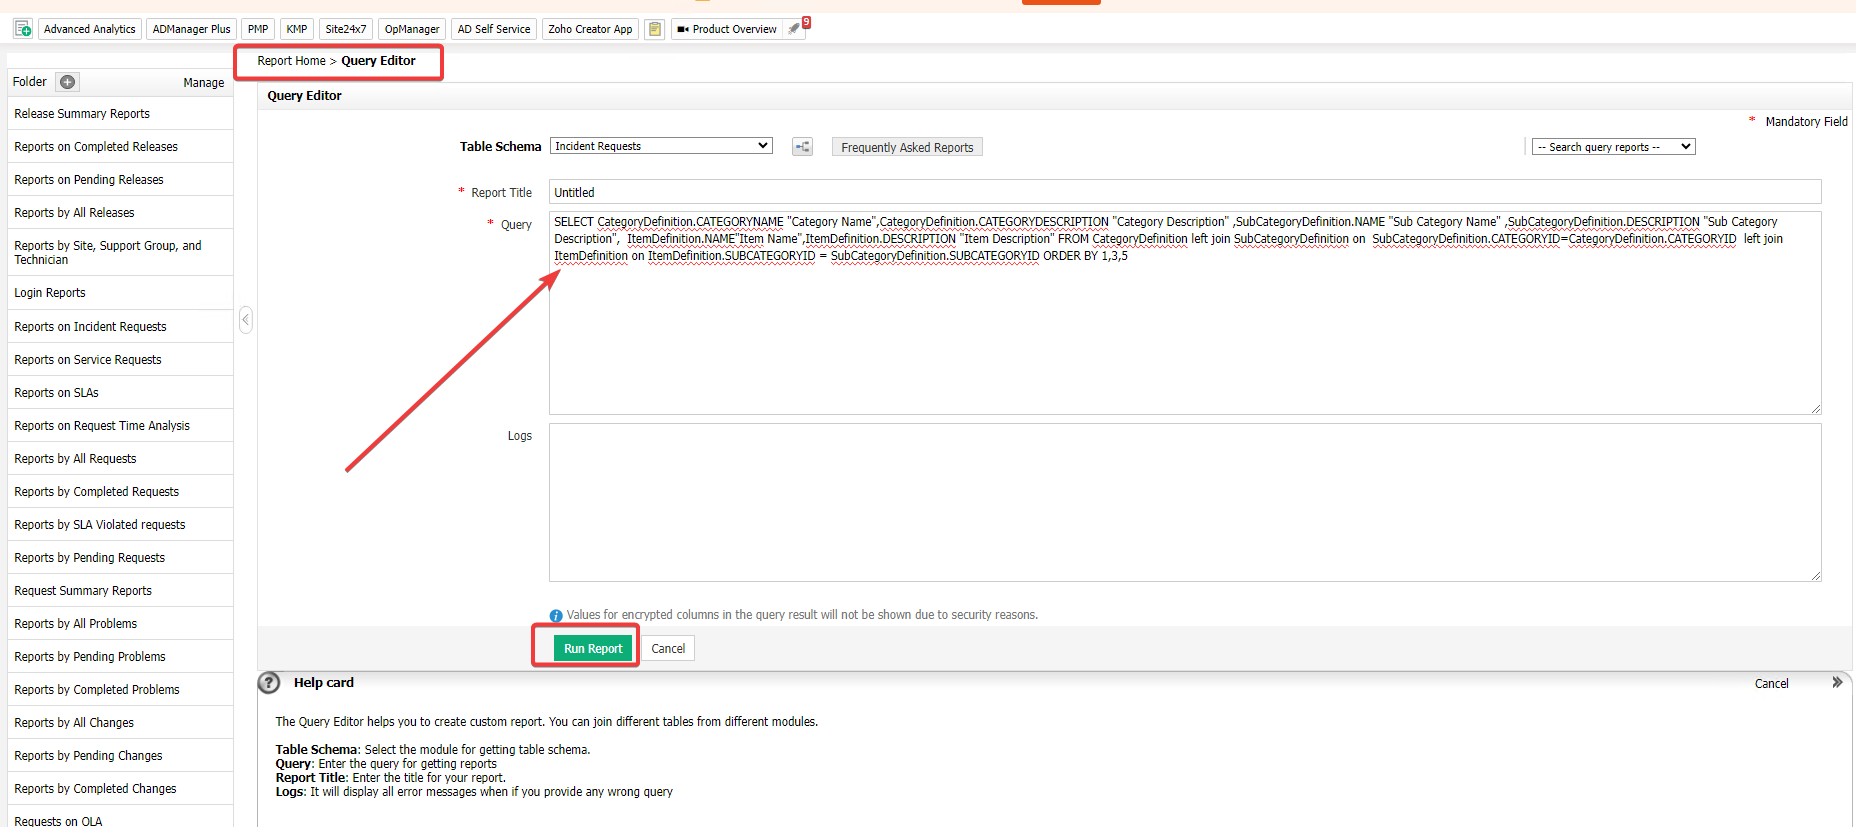The height and width of the screenshot is (827, 1856).
Task: Click Manage in the Folder header
Action: pyautogui.click(x=203, y=83)
